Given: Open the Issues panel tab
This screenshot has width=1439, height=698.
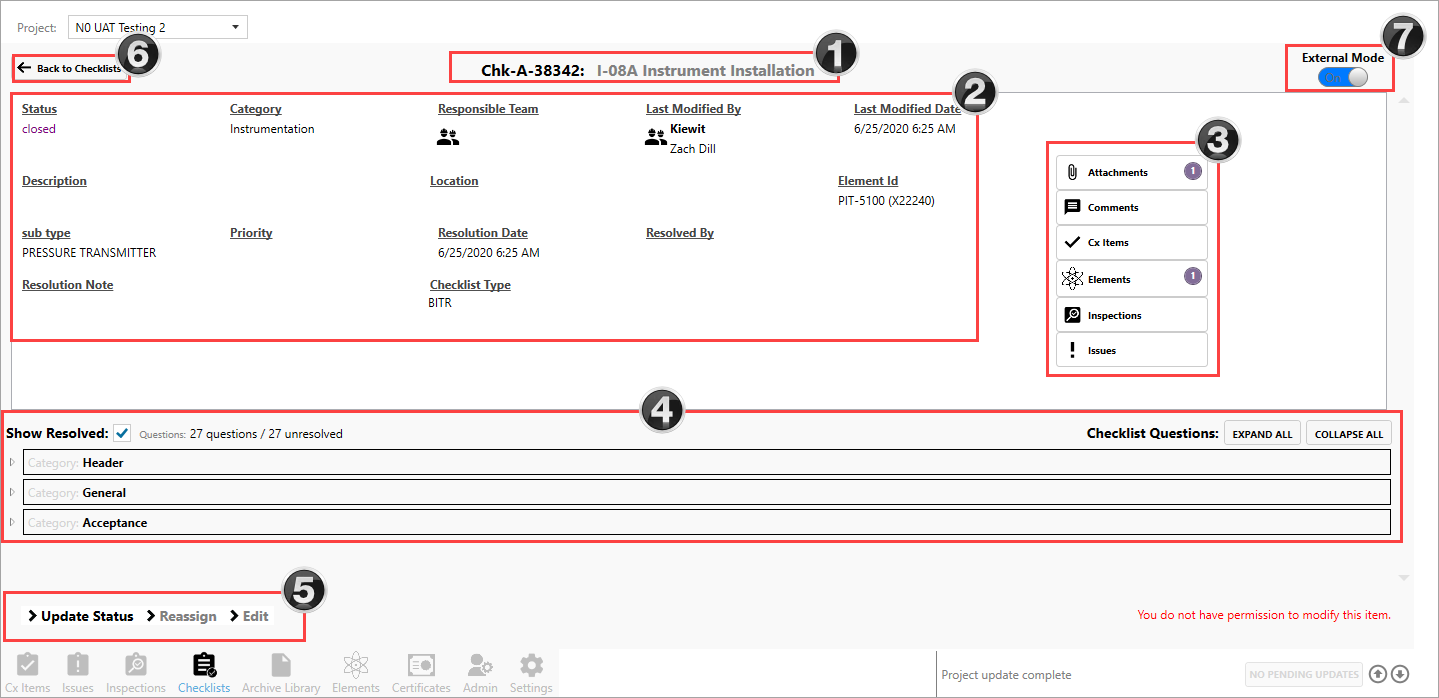Looking at the screenshot, I should 1132,350.
